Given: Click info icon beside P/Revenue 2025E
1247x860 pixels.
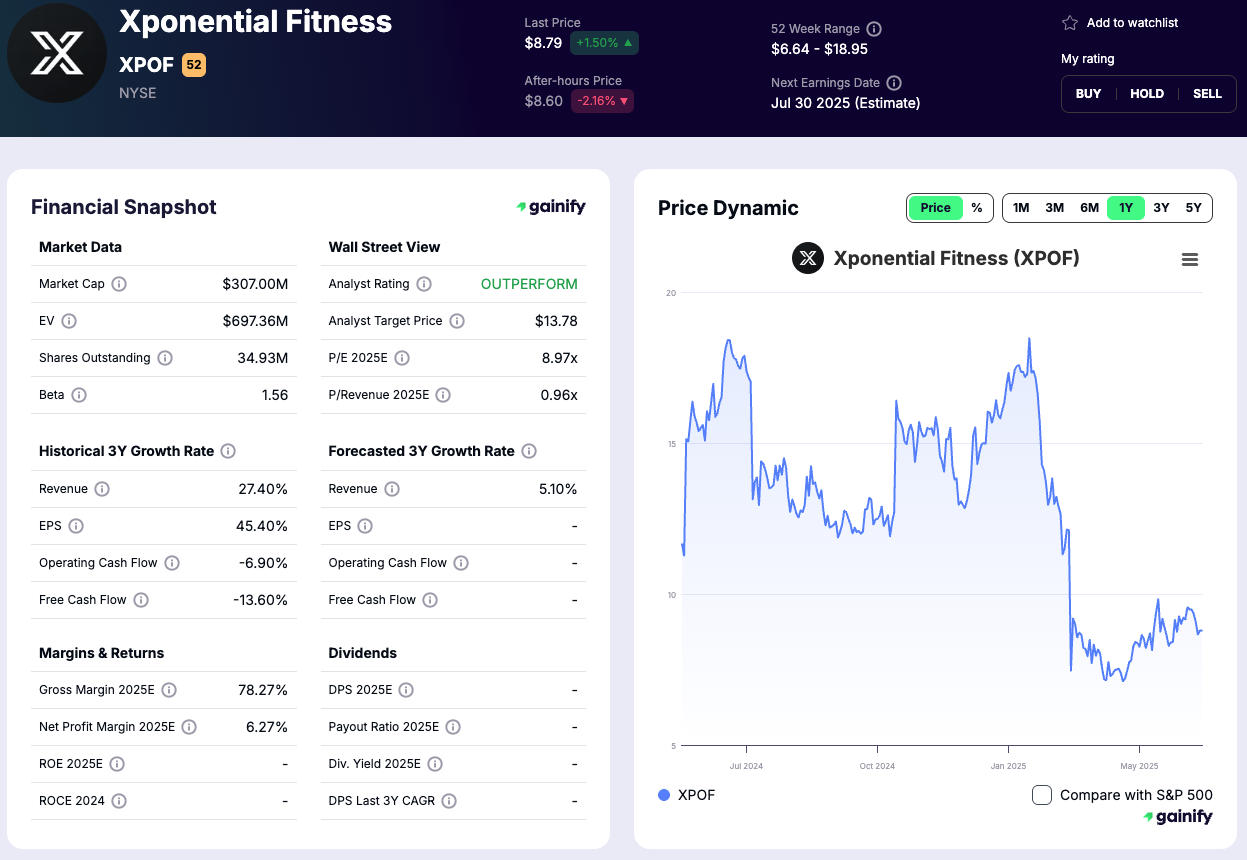Looking at the screenshot, I should (x=443, y=395).
